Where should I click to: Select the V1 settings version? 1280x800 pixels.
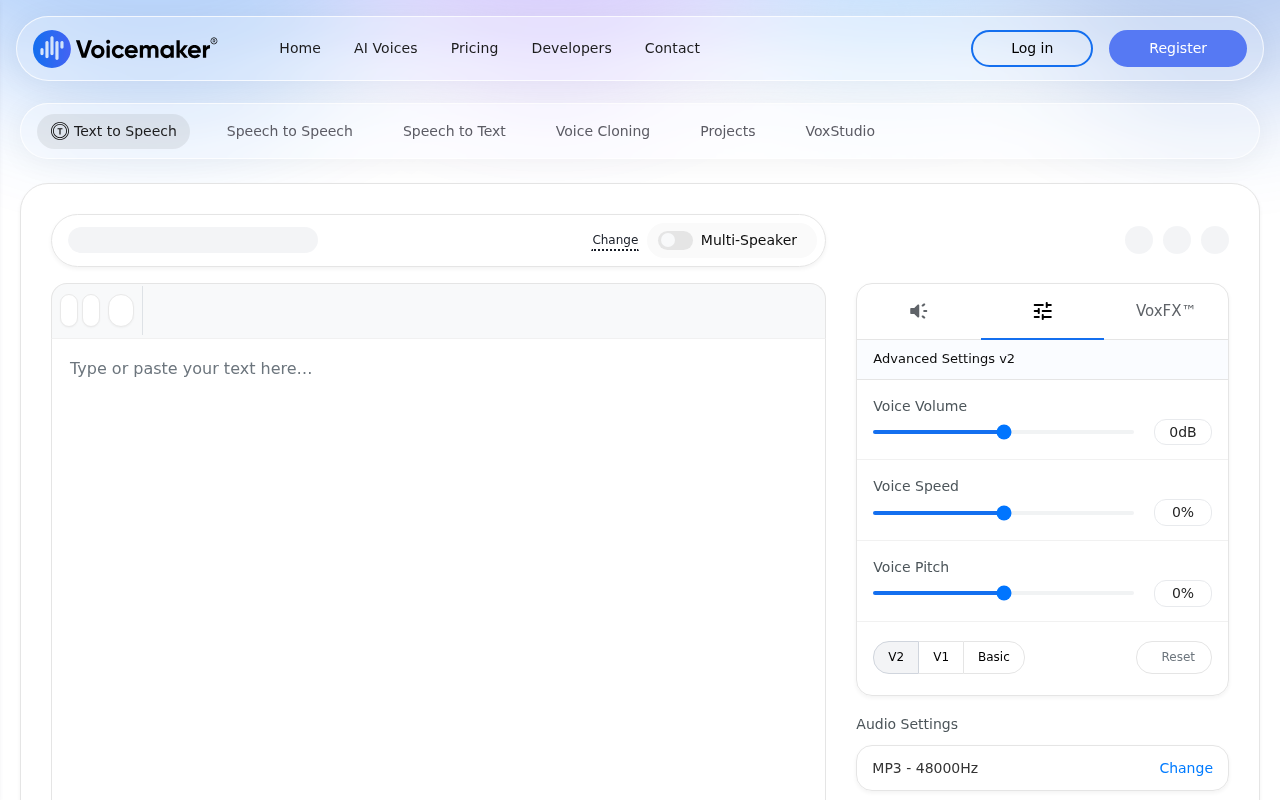[941, 657]
